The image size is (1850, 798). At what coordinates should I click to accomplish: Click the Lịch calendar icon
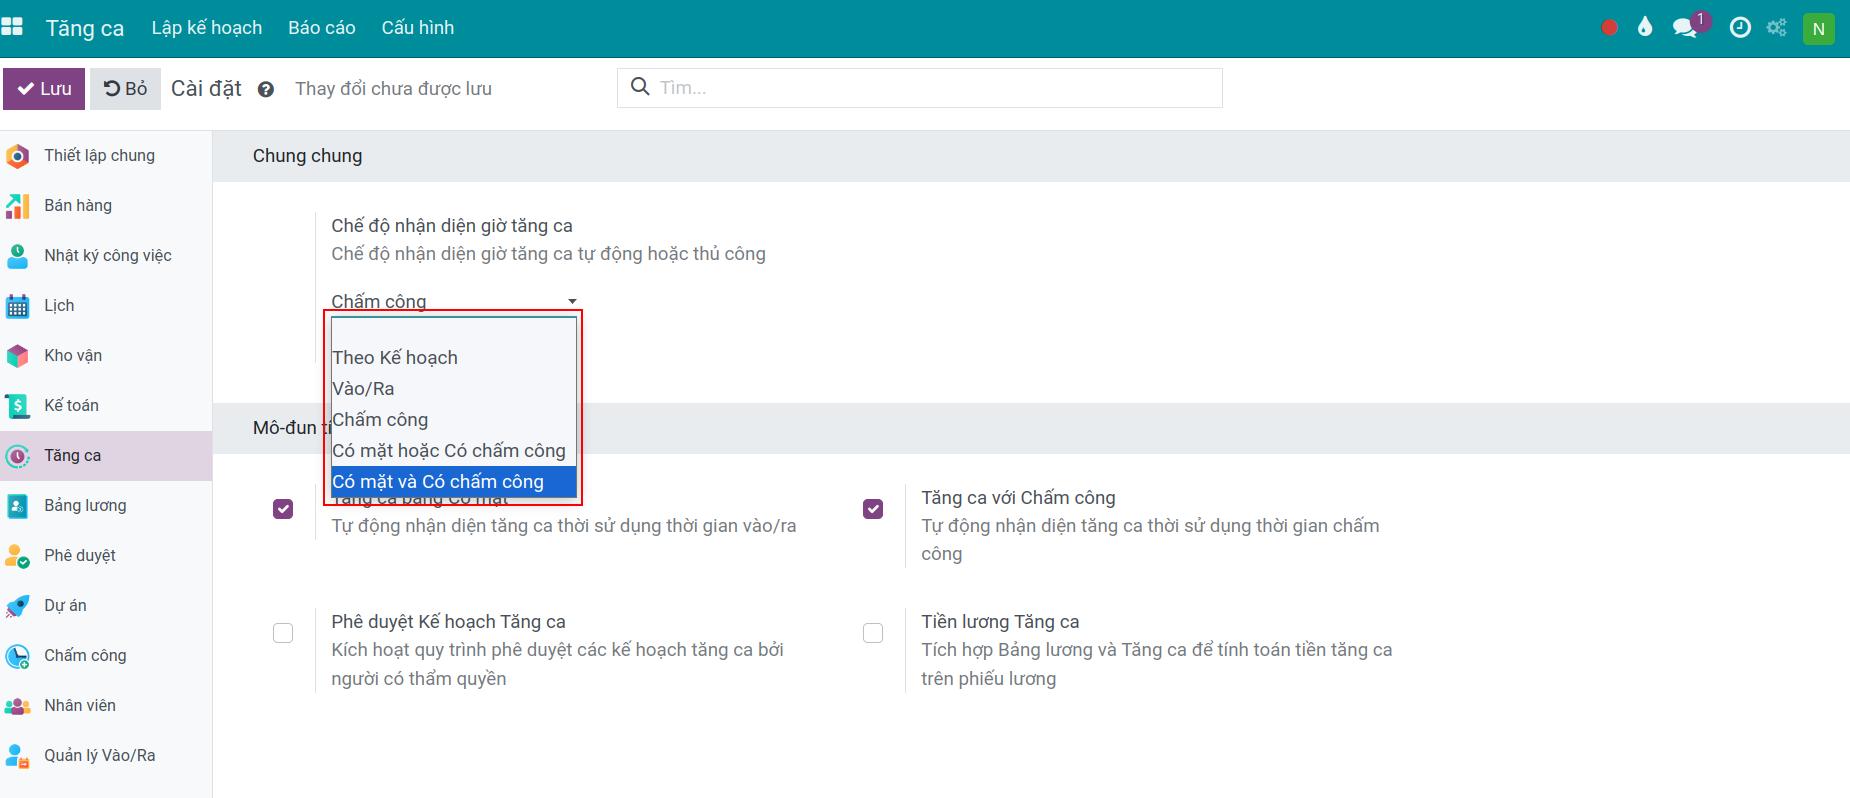[x=17, y=306]
